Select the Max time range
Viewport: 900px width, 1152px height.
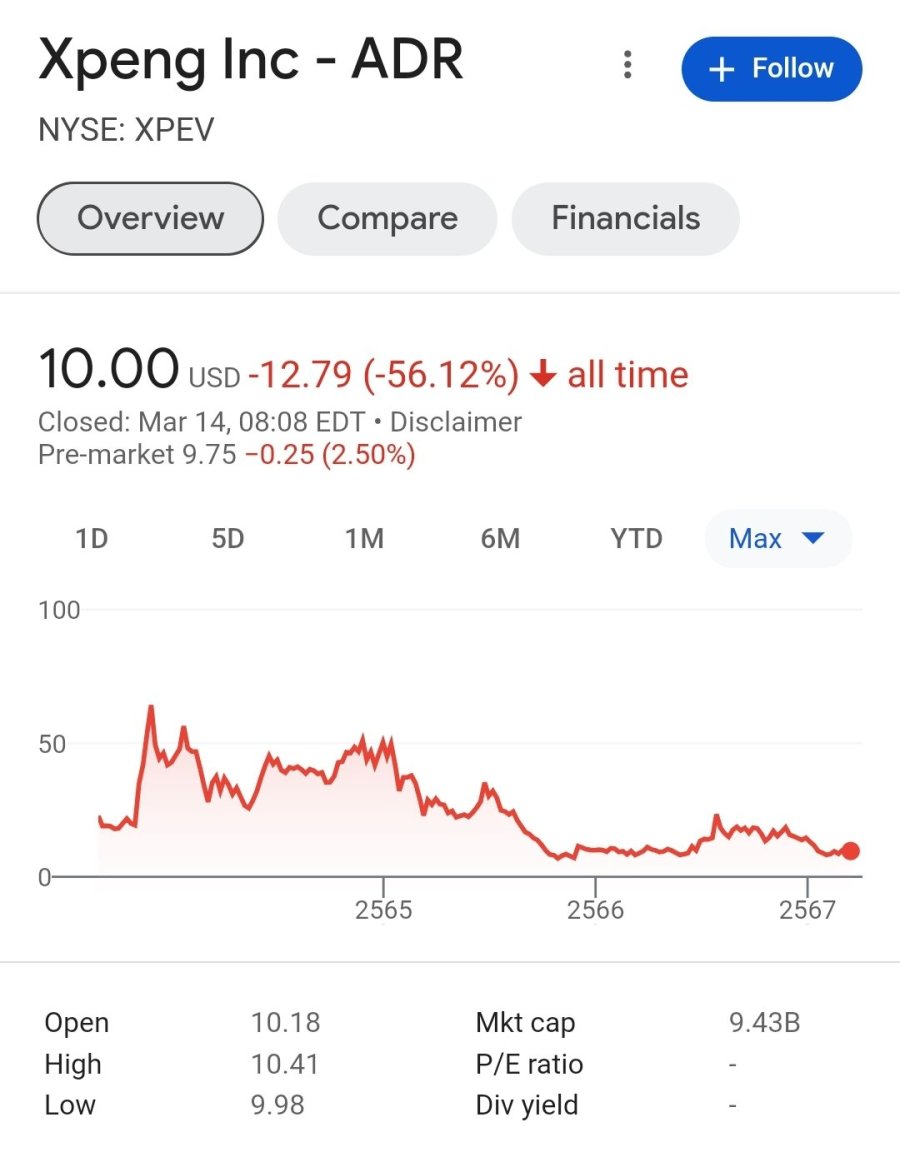778,539
